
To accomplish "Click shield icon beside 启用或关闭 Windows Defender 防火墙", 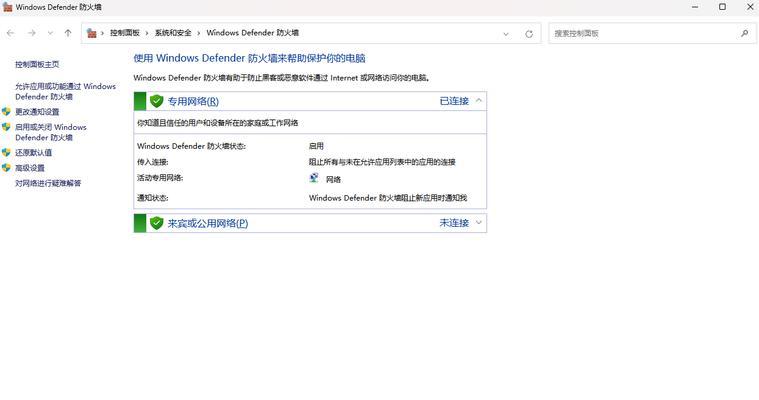I will click(6, 127).
